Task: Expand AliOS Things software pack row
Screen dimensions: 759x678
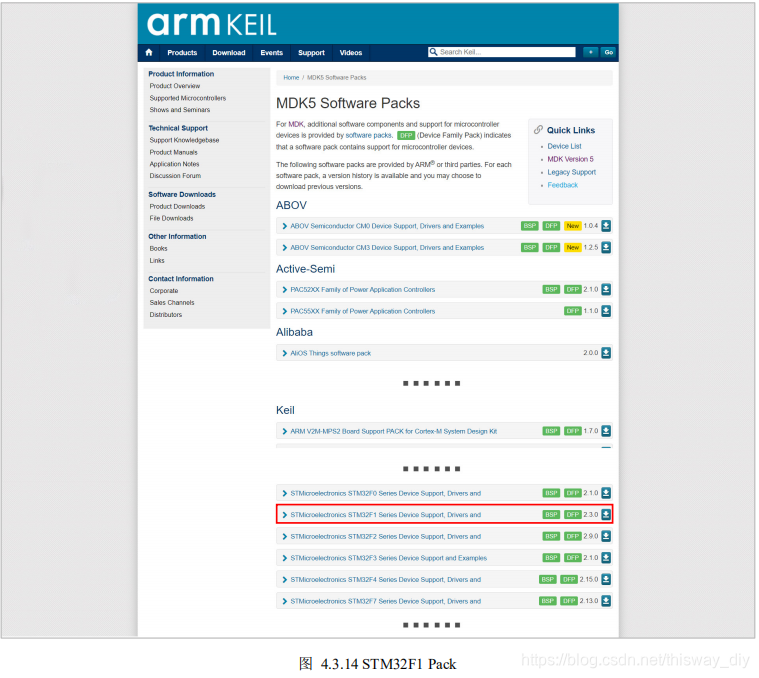Action: pos(285,353)
